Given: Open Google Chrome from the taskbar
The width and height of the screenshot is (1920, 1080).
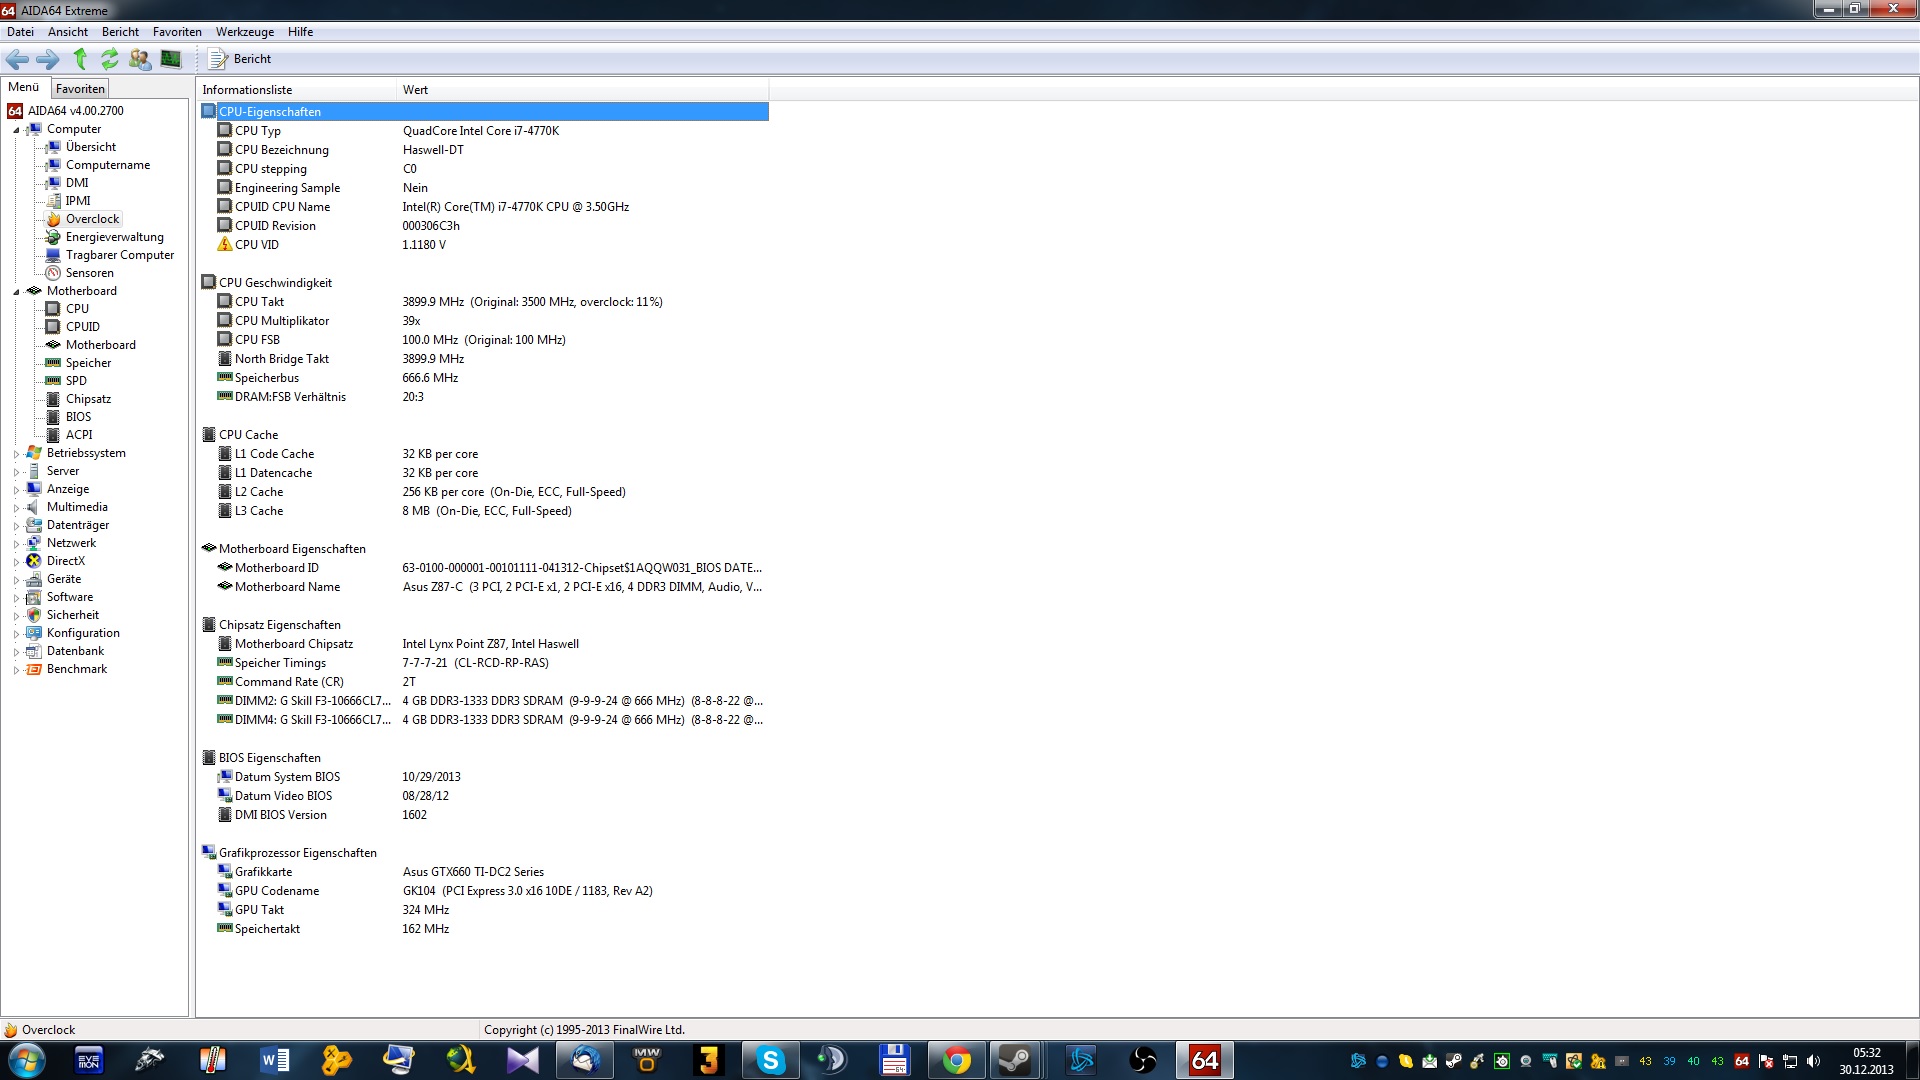Looking at the screenshot, I should [957, 1060].
